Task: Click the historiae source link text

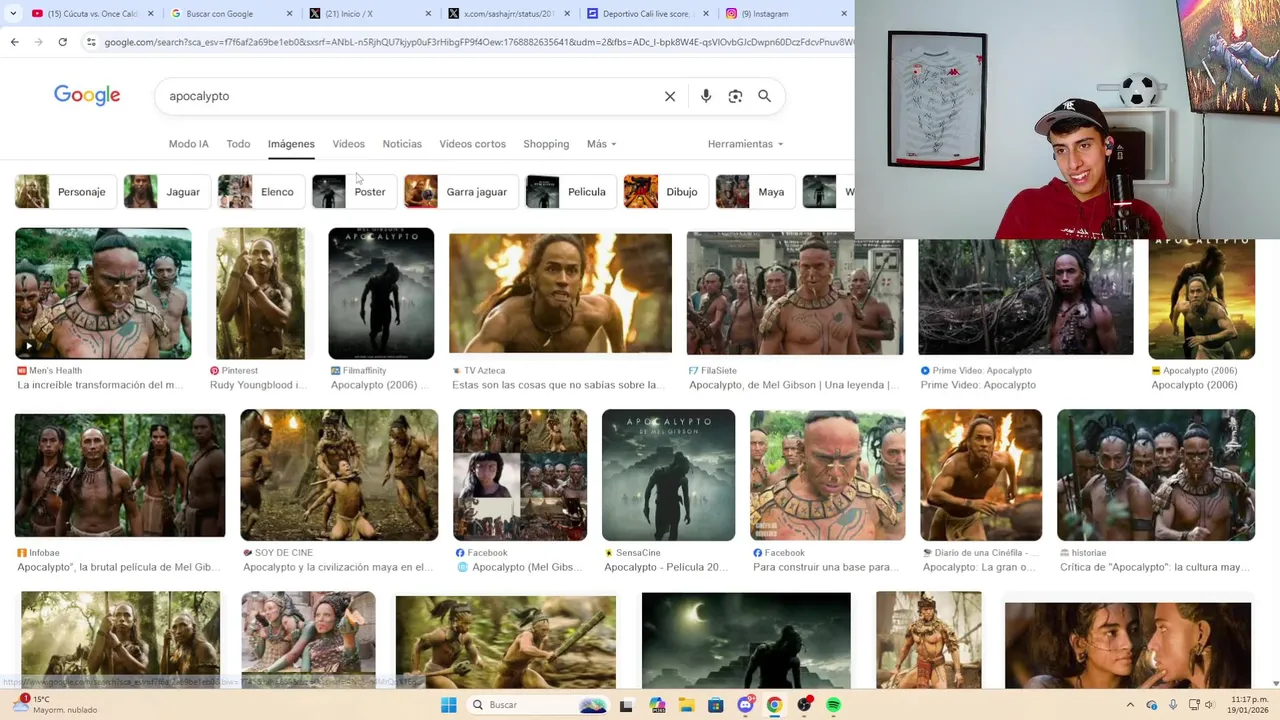Action: click(x=1089, y=553)
